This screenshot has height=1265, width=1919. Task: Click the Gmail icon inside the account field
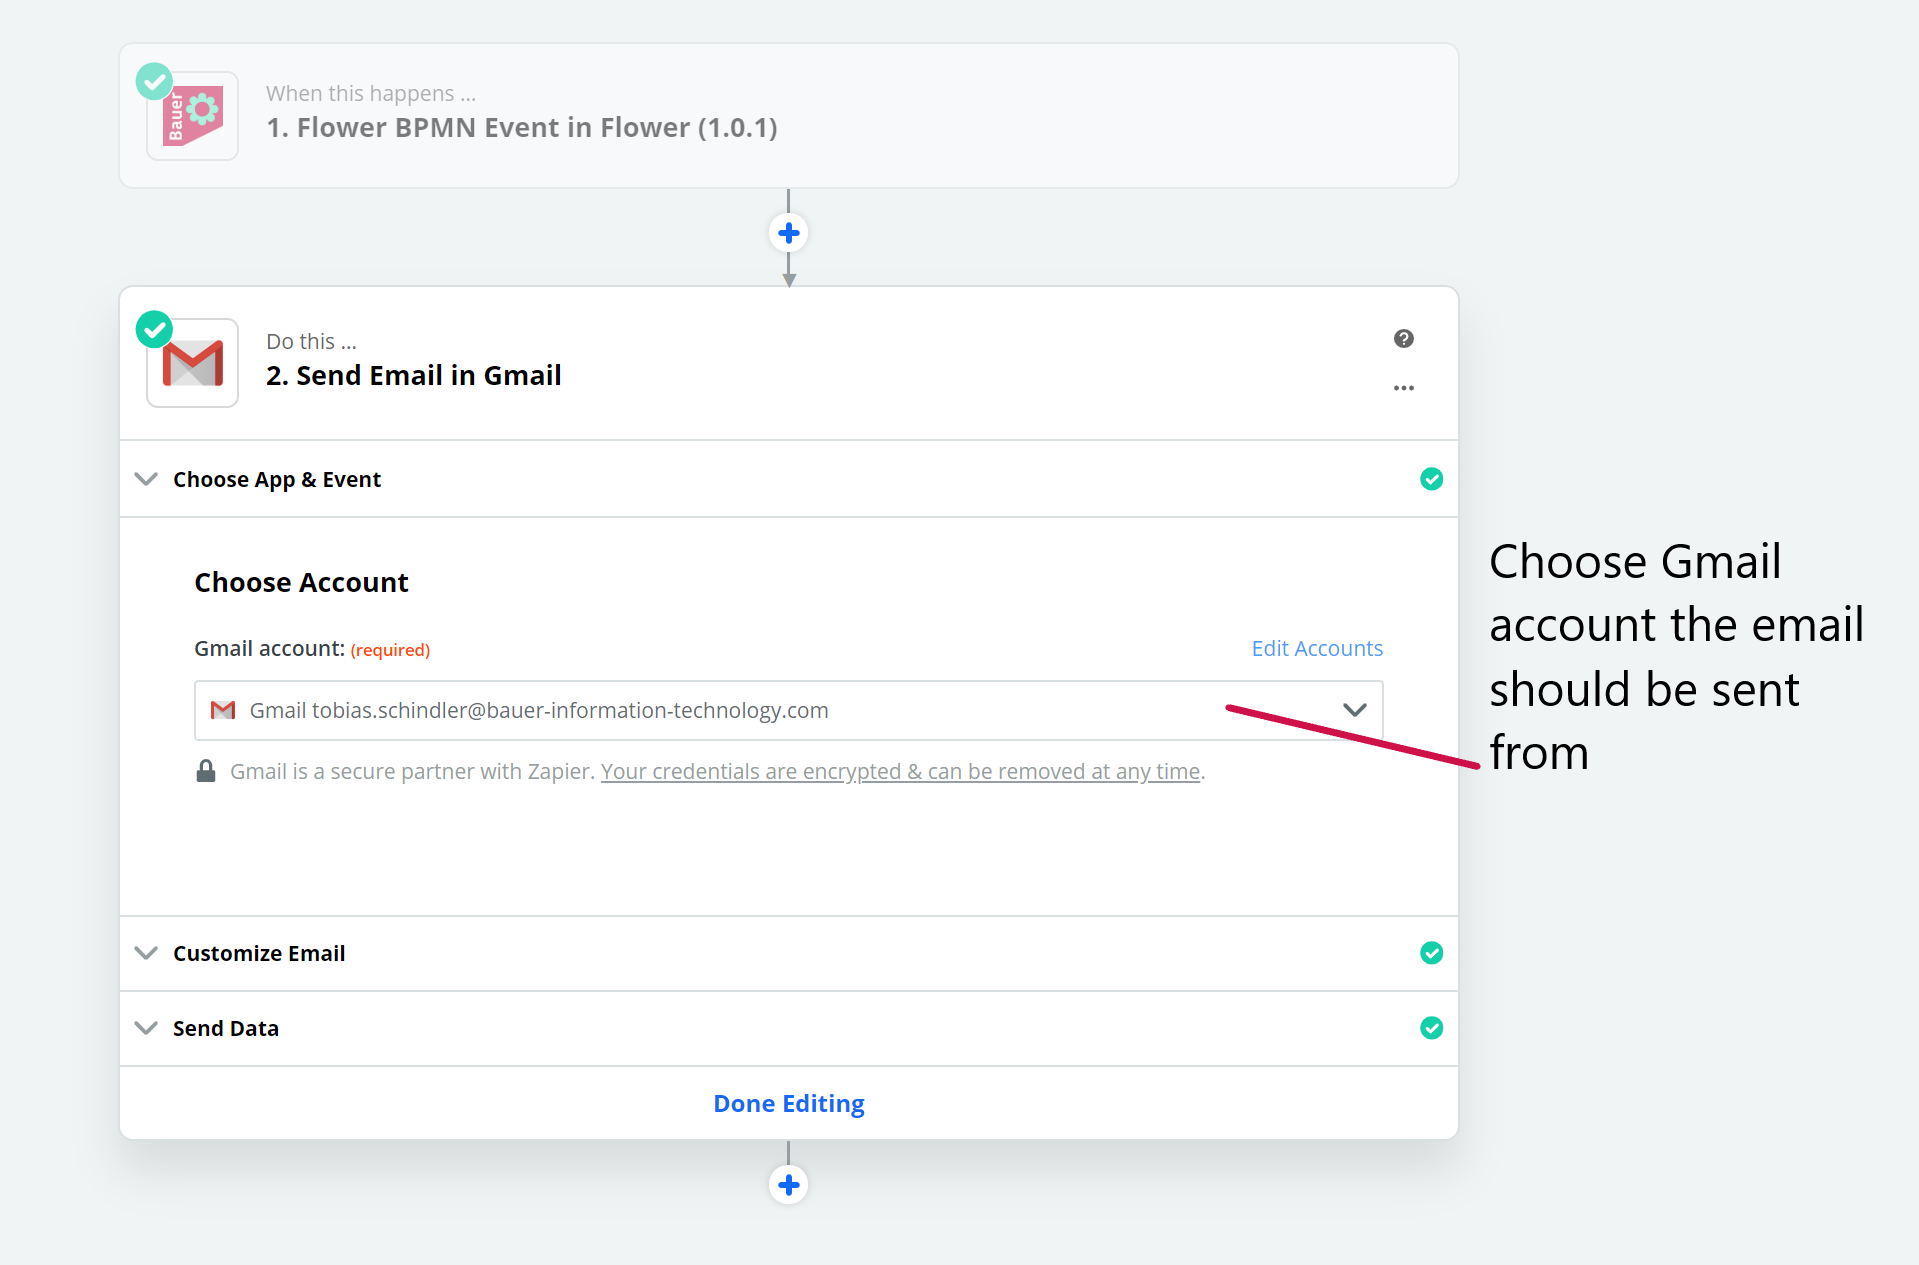click(x=223, y=710)
